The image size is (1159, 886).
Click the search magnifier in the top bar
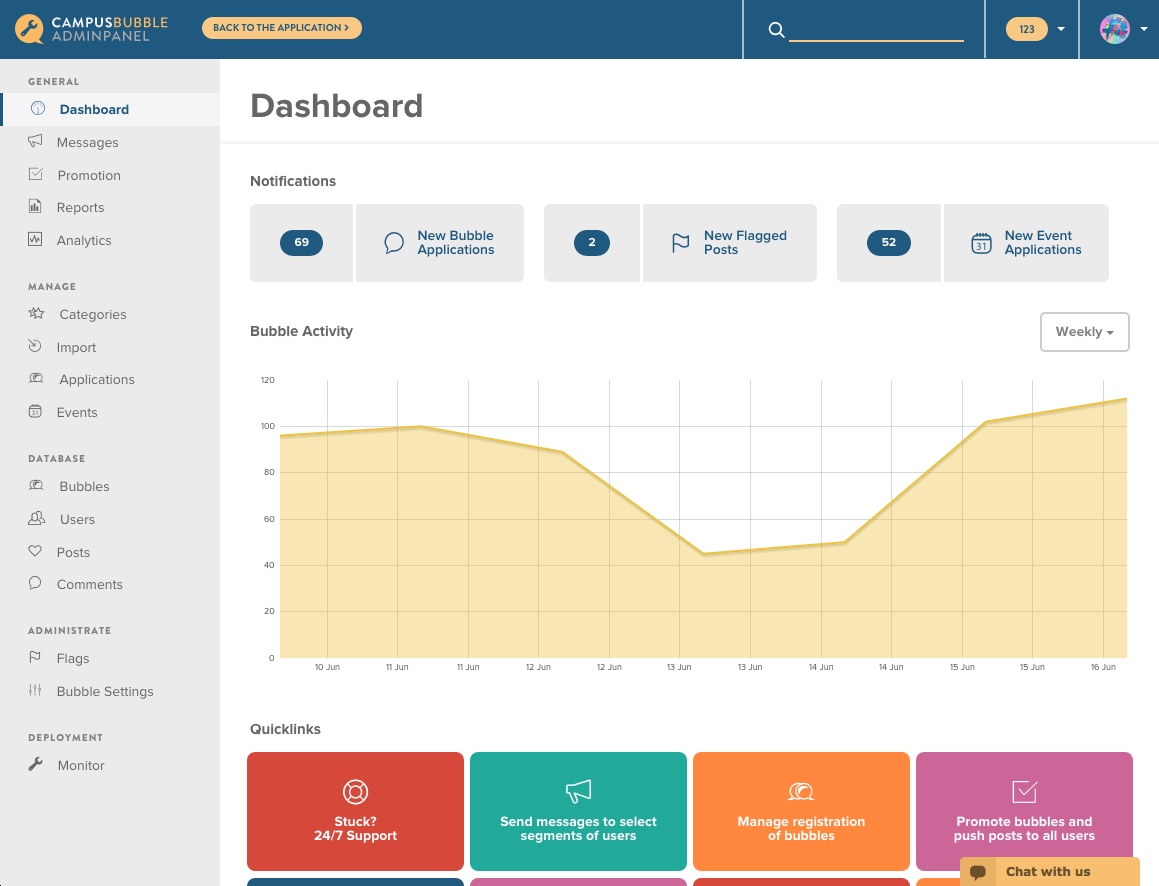tap(777, 30)
